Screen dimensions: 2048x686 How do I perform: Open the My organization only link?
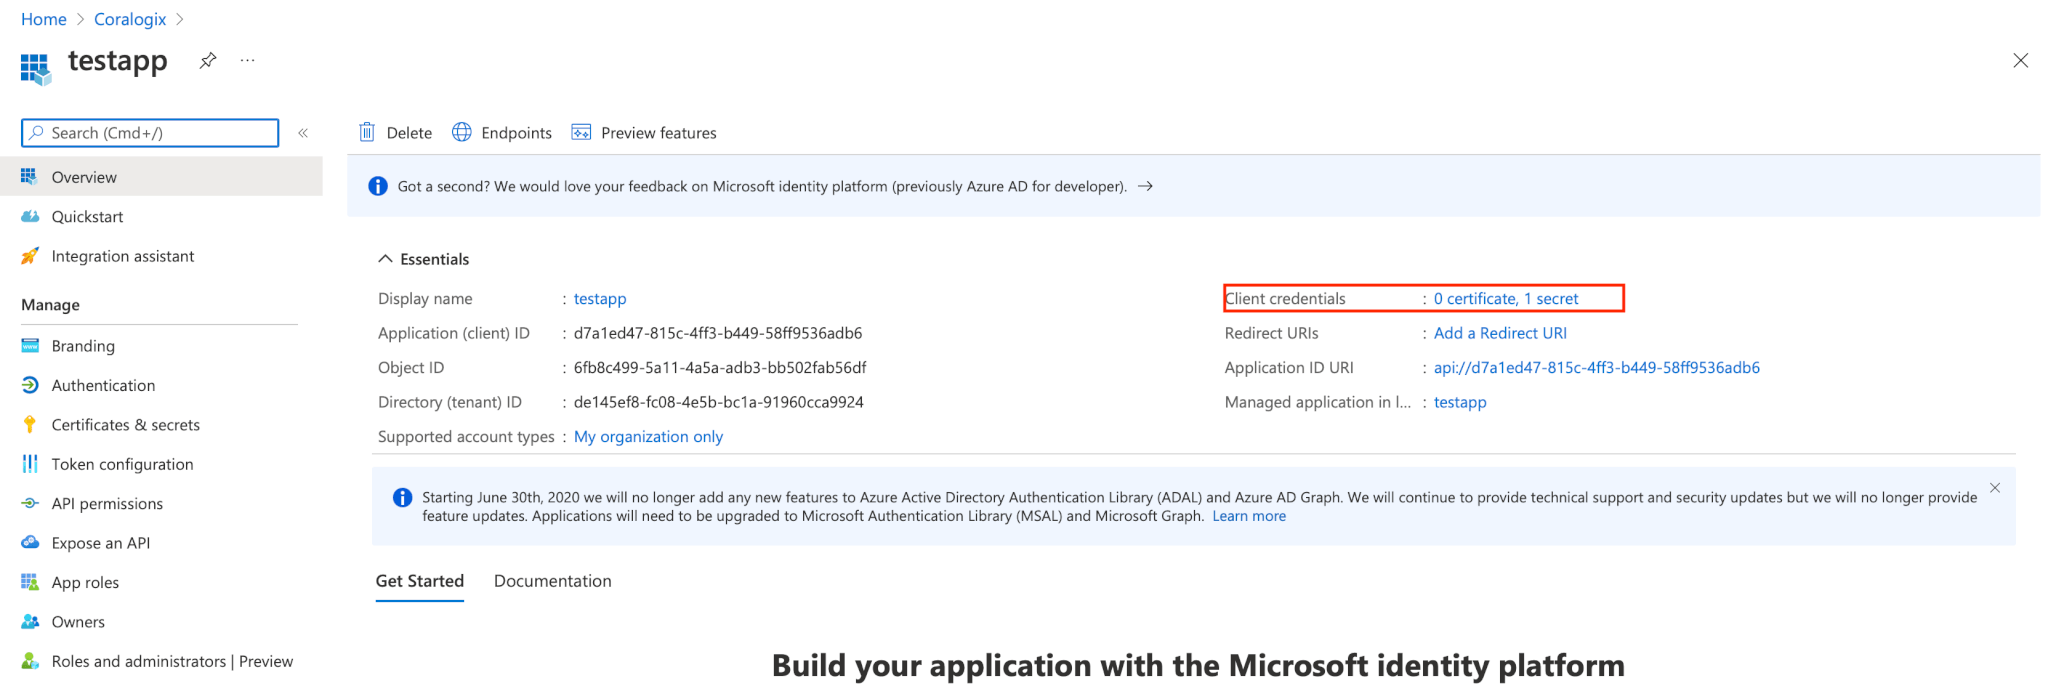click(648, 437)
